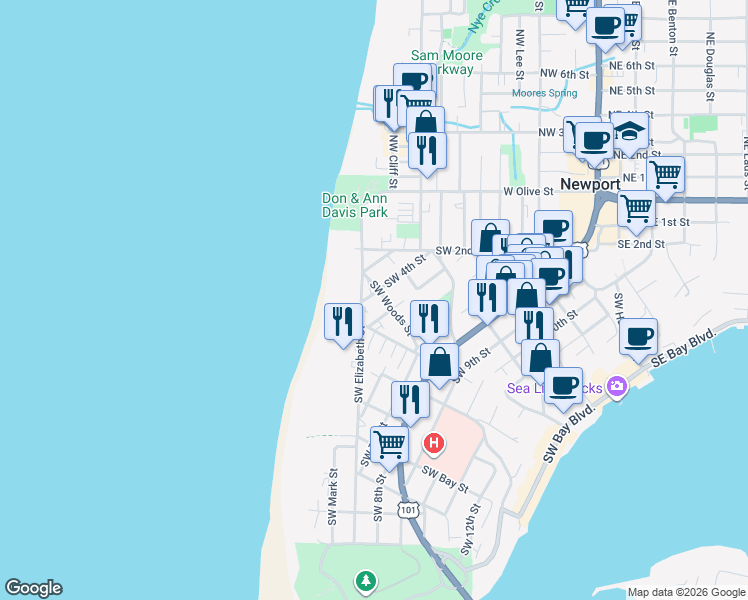Click the SW Mark St street label
748x600 pixels.
(332, 497)
